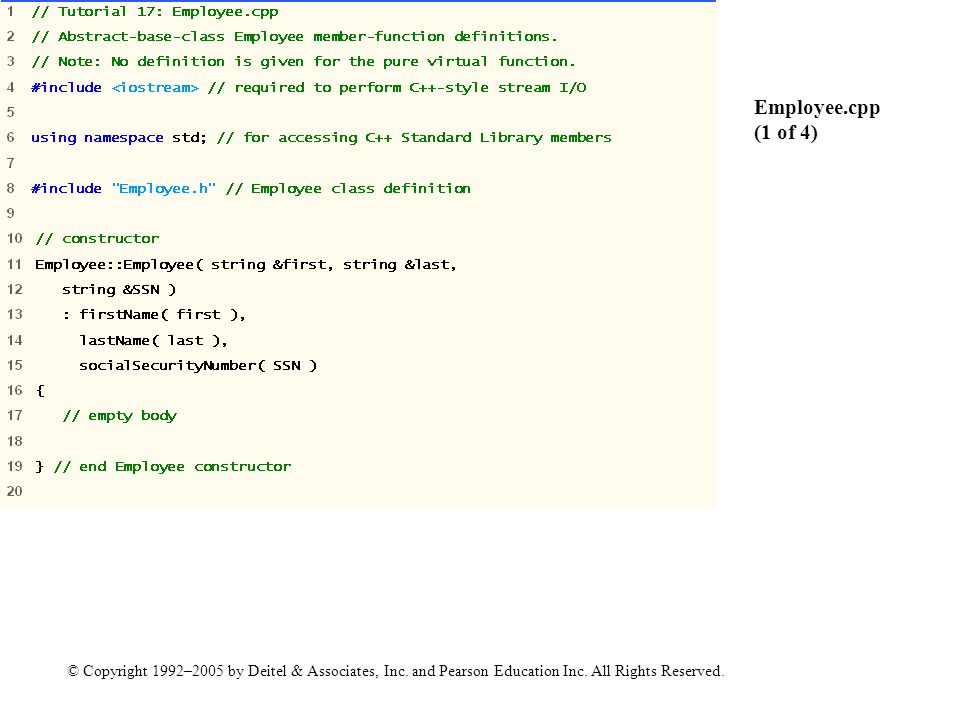Select the line 'Abstract-base-class Employee member-function definitions.'
This screenshot has width=960, height=720.
(x=307, y=37)
